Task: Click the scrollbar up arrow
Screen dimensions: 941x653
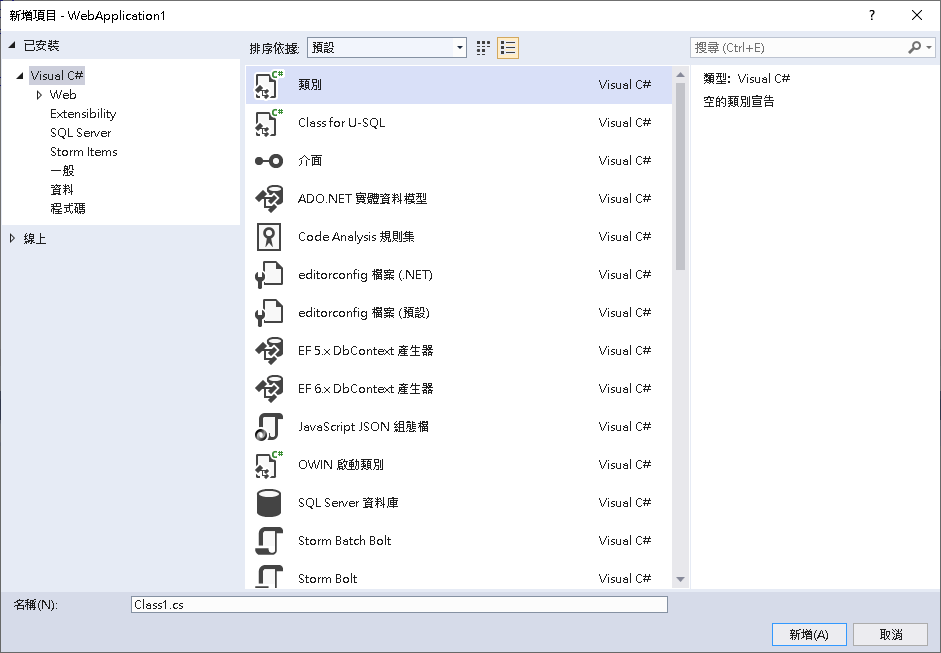Action: click(680, 75)
